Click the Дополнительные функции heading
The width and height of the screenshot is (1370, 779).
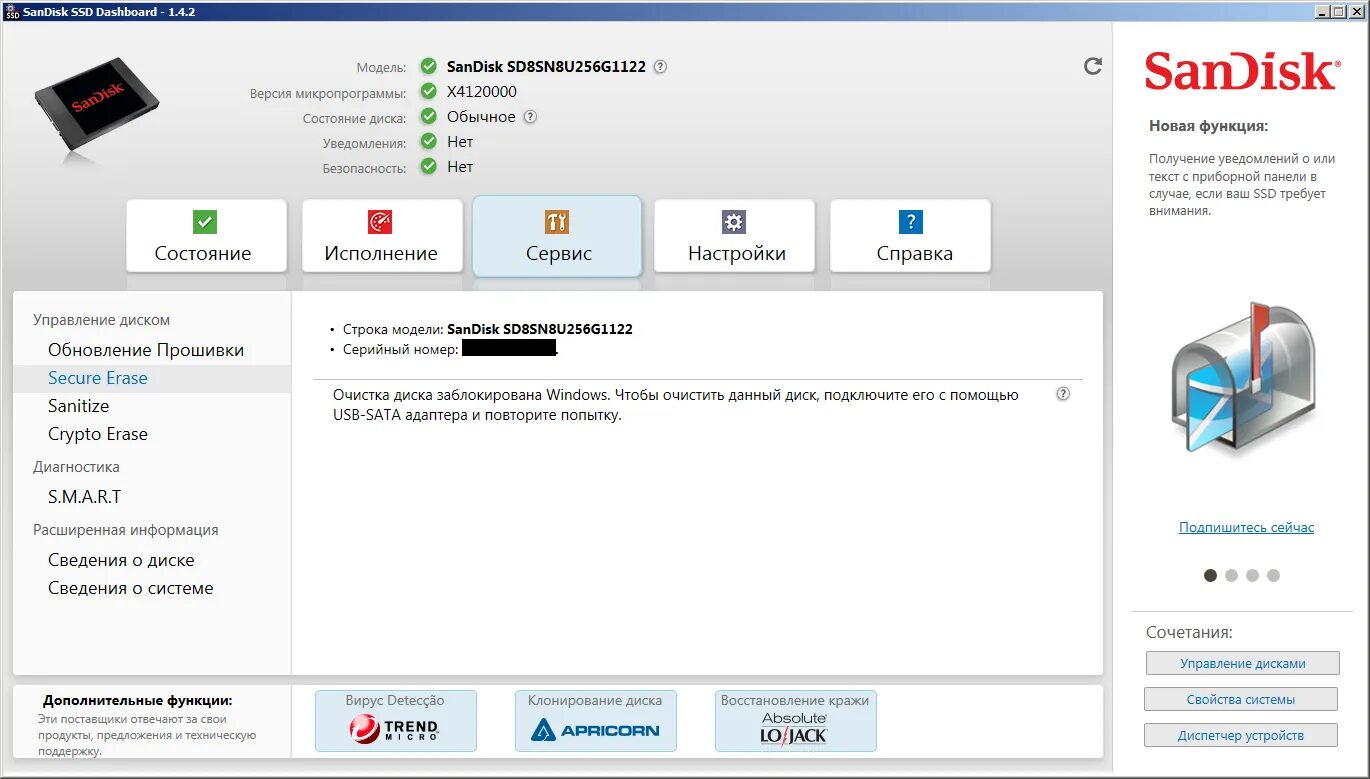(138, 701)
